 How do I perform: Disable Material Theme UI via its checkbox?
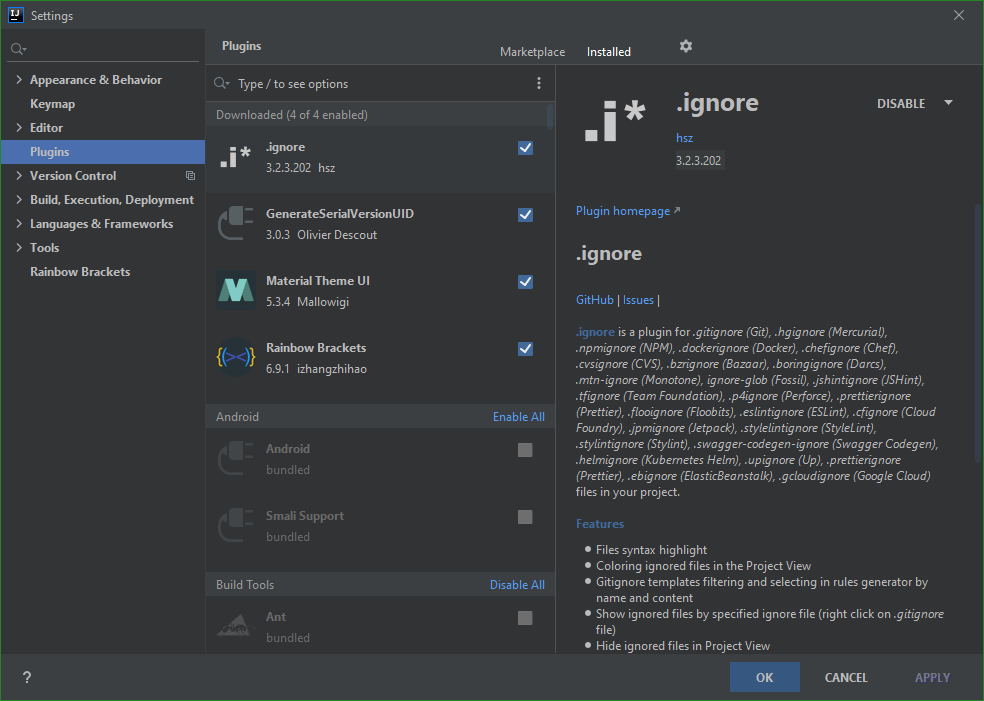[x=525, y=281]
